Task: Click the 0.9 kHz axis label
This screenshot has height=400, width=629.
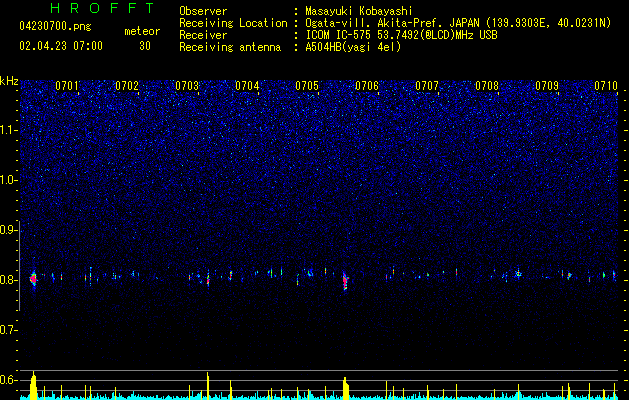Action: (8, 230)
